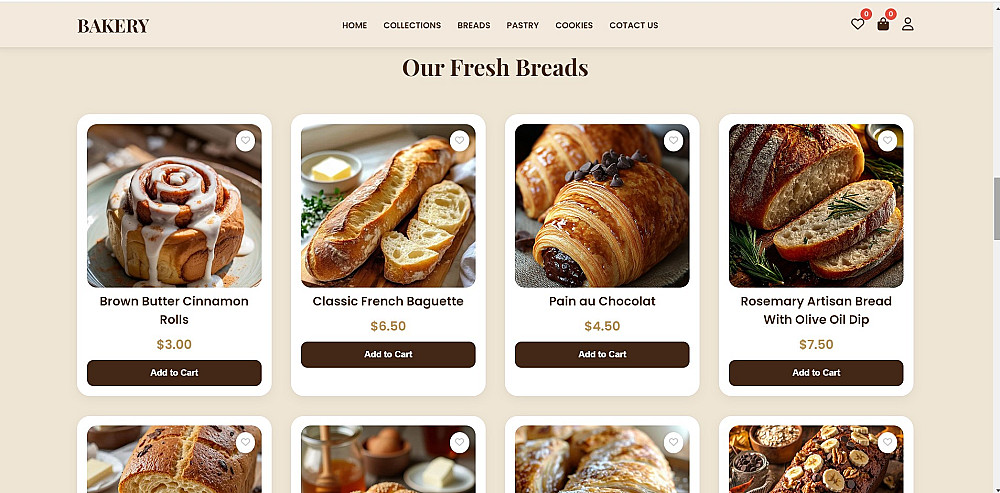
Task: Click heart on the honey jar product card
Action: [x=459, y=442]
